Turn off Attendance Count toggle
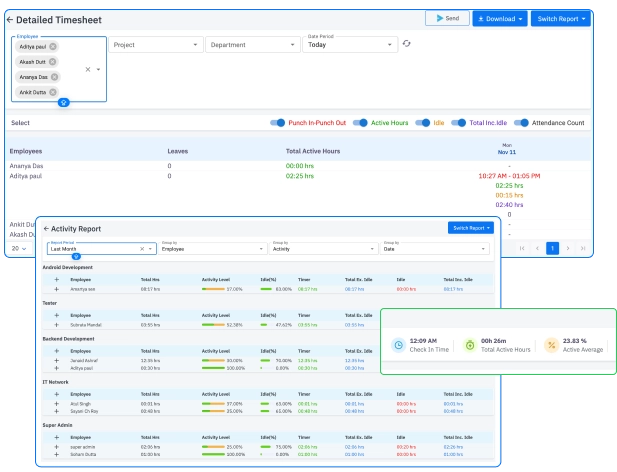The height and width of the screenshot is (472, 617). click(x=521, y=123)
